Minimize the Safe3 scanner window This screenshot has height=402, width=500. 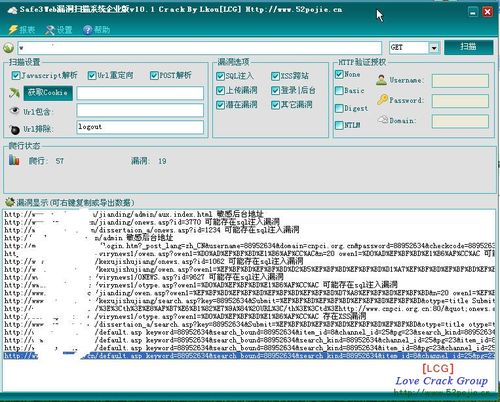(x=473, y=12)
